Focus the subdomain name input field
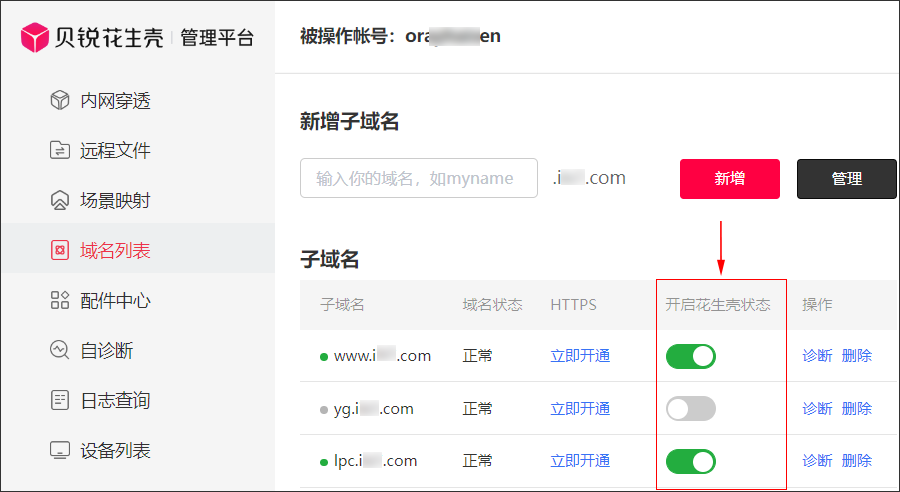The width and height of the screenshot is (900, 492). pos(419,178)
